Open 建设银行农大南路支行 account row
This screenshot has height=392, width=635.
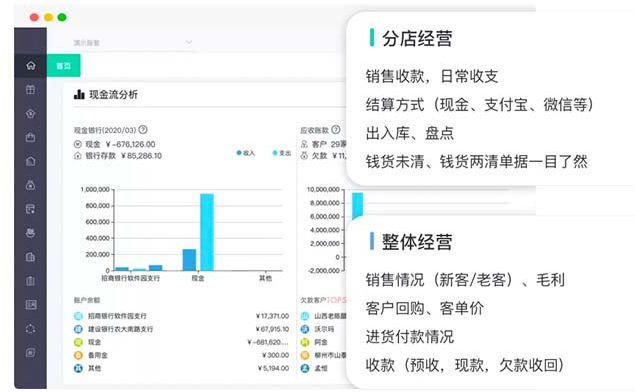tap(181, 329)
